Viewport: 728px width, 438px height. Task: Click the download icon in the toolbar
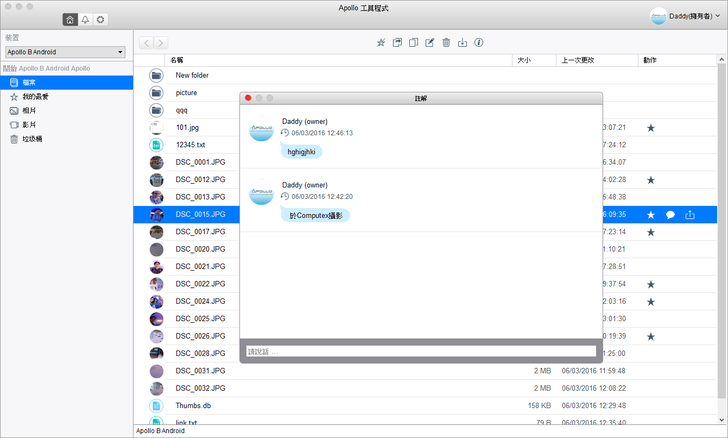pos(463,43)
